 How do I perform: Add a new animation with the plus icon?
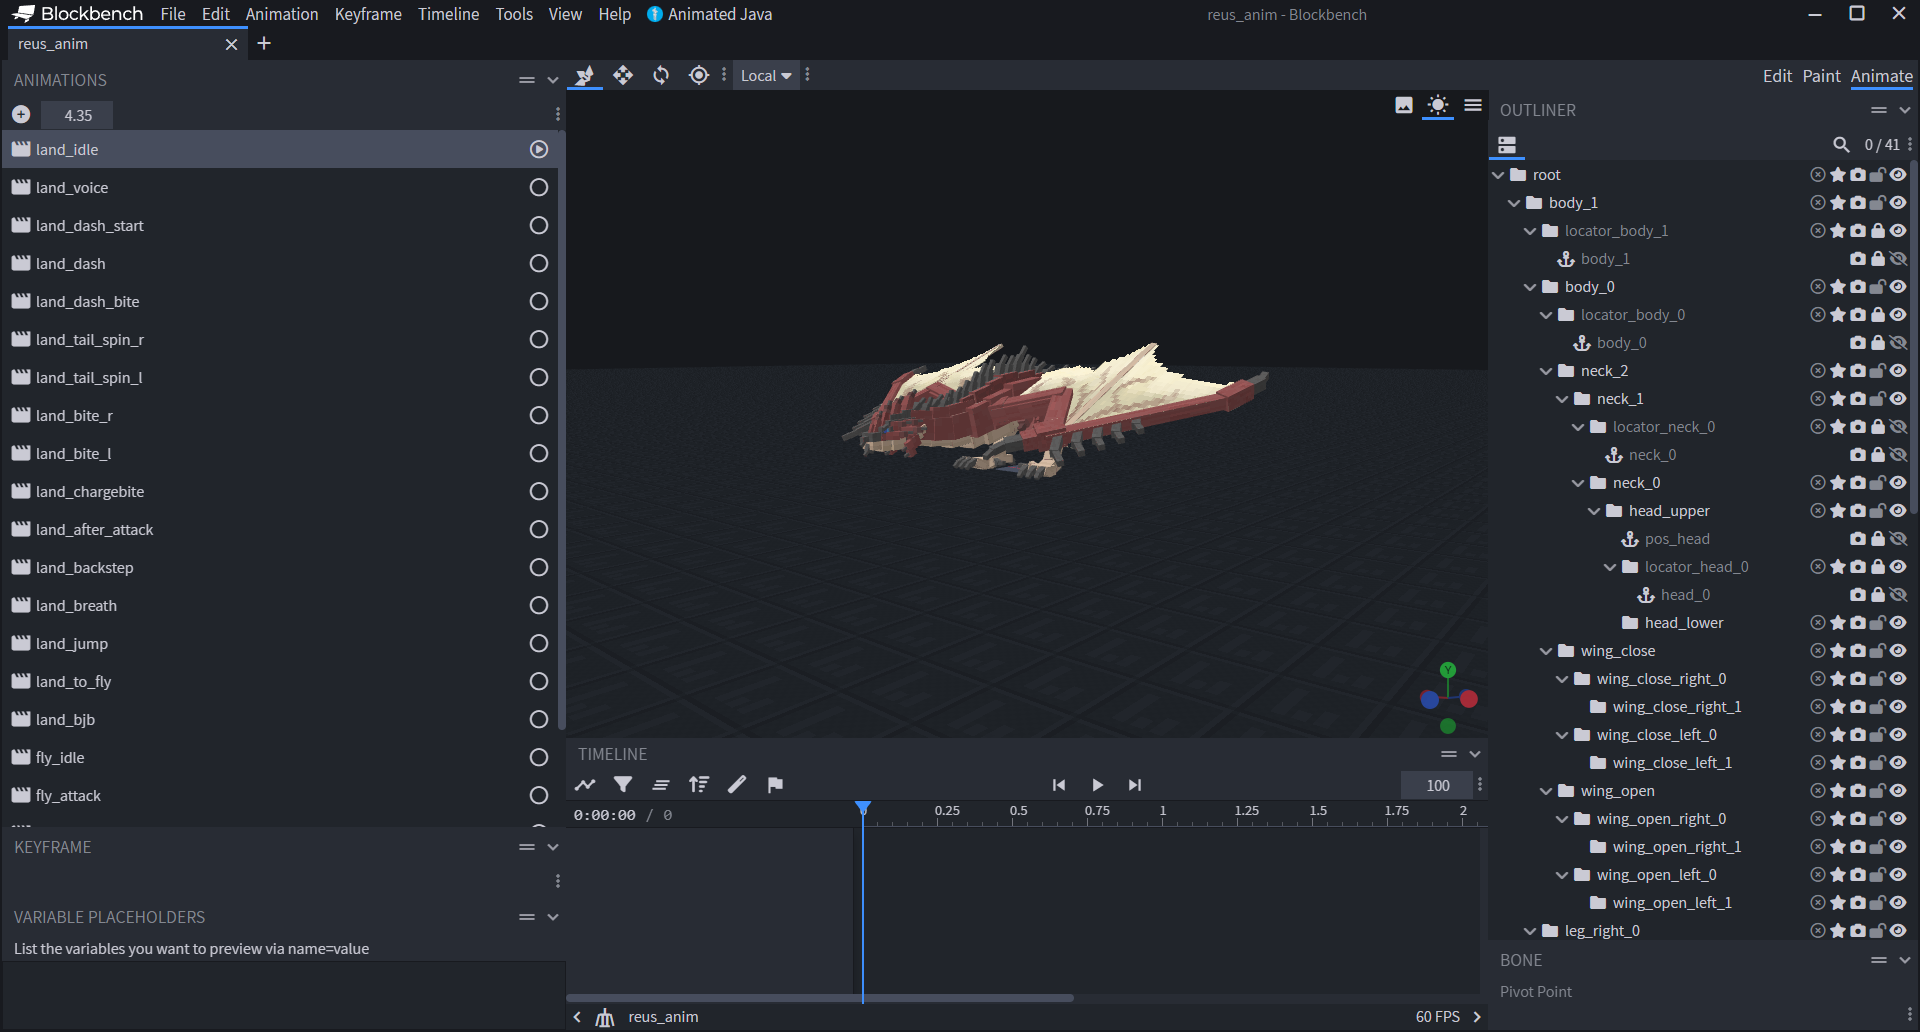coord(20,114)
